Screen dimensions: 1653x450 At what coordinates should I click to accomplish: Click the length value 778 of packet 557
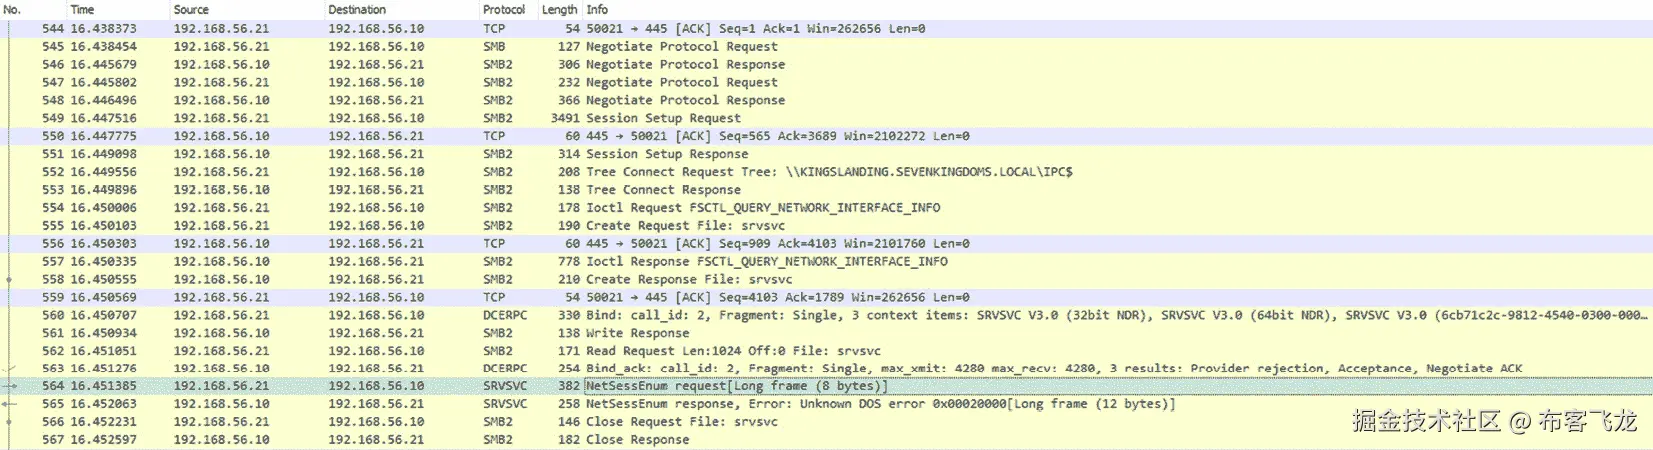pyautogui.click(x=569, y=261)
